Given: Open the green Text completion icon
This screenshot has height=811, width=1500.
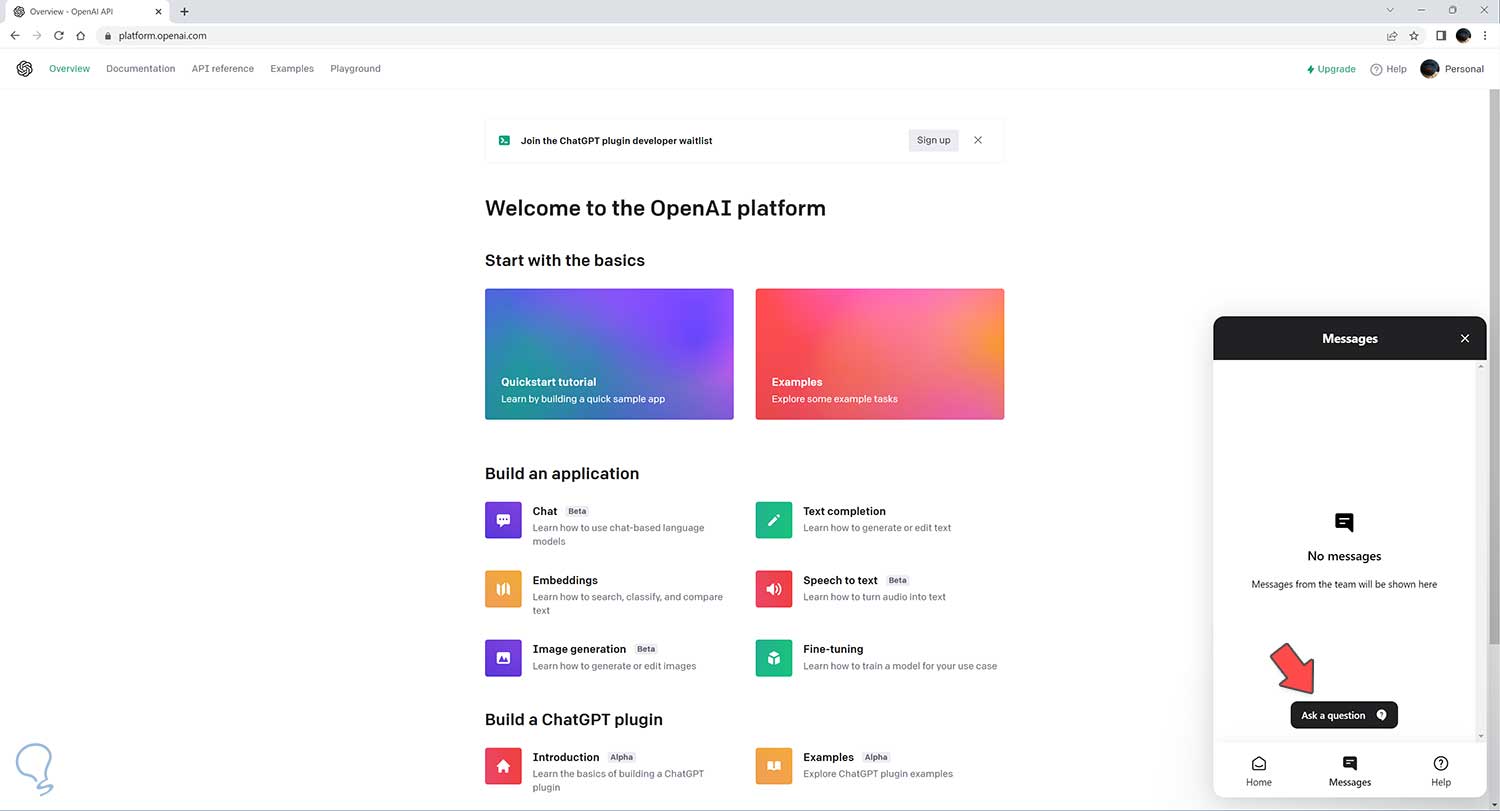Looking at the screenshot, I should (x=774, y=520).
